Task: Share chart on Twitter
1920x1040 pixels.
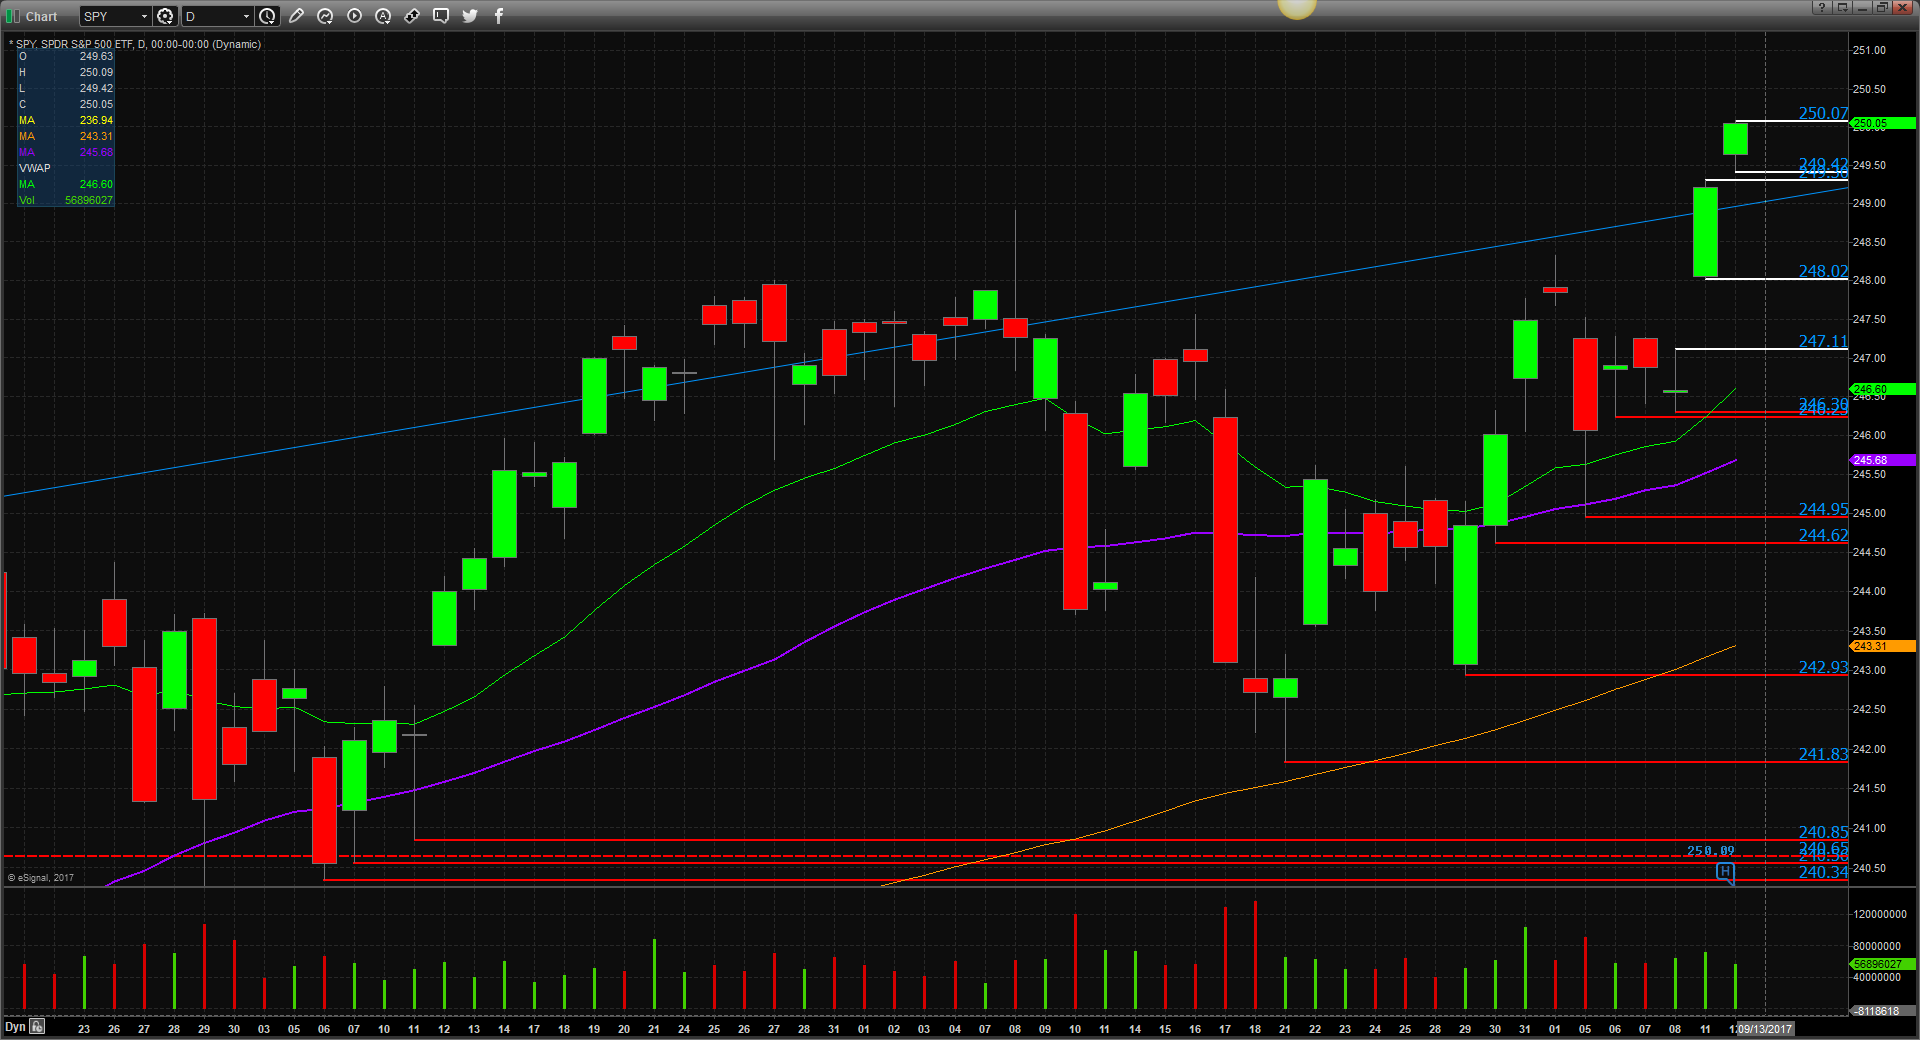Action: (x=470, y=16)
